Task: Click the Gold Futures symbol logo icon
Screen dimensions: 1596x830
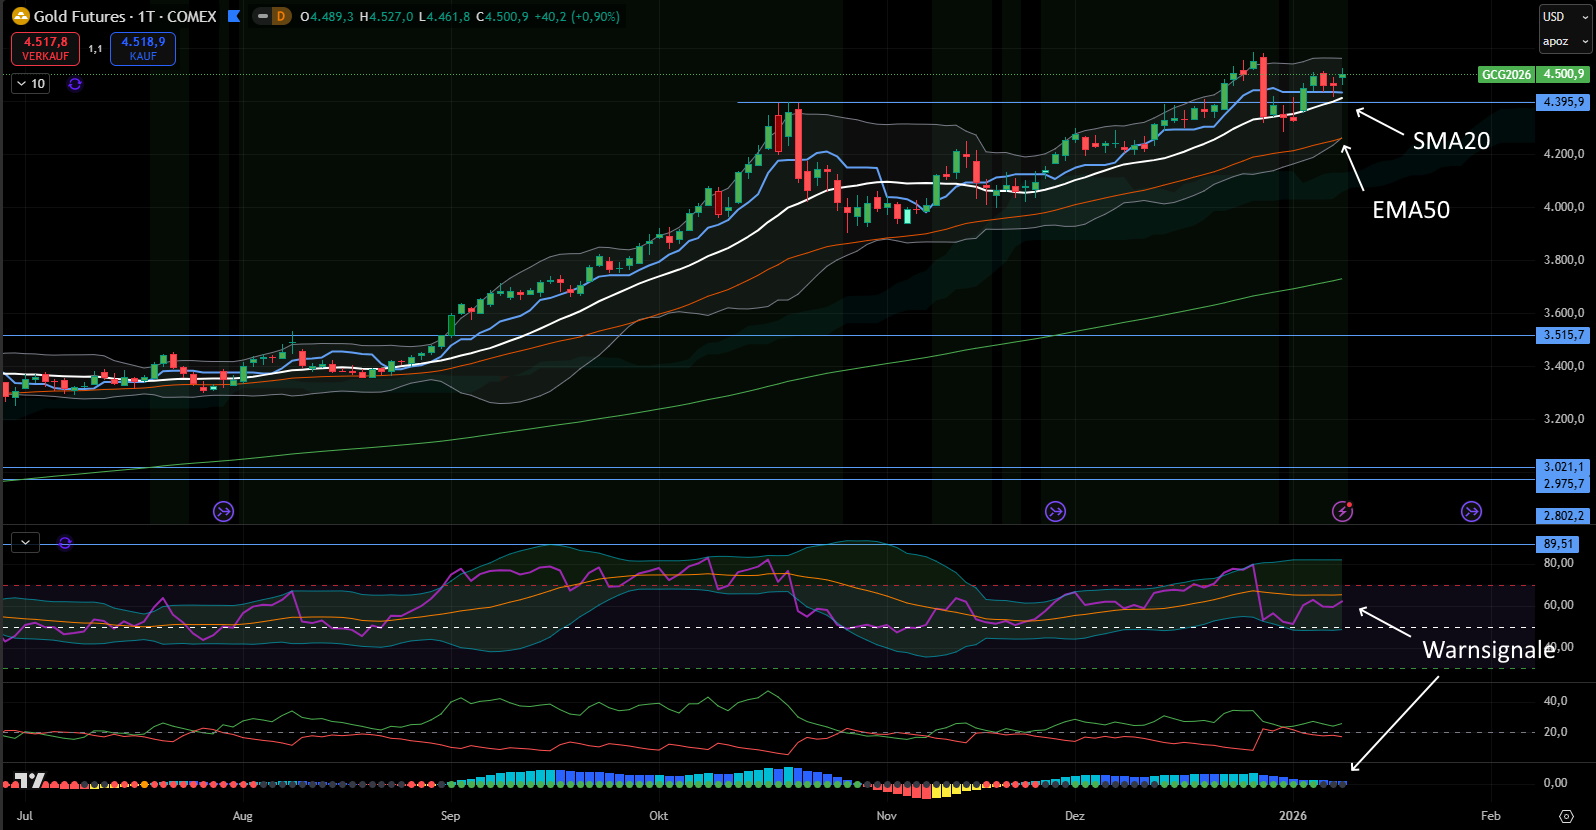Action: (20, 16)
